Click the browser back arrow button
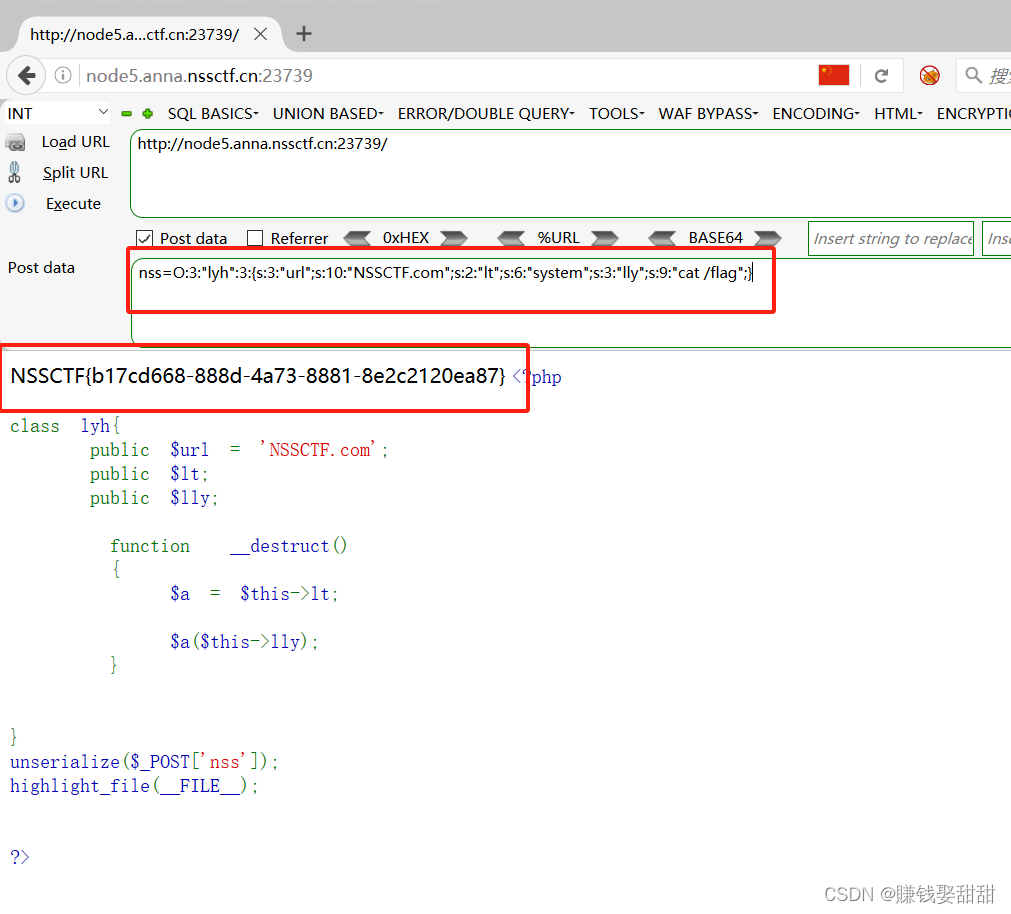The image size is (1011, 914). point(26,75)
